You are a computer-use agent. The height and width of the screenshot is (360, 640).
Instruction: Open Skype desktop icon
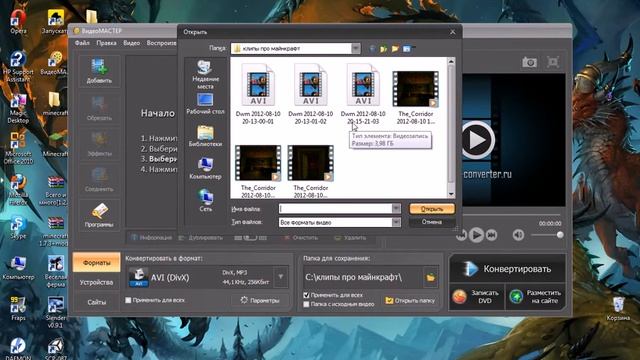click(18, 227)
